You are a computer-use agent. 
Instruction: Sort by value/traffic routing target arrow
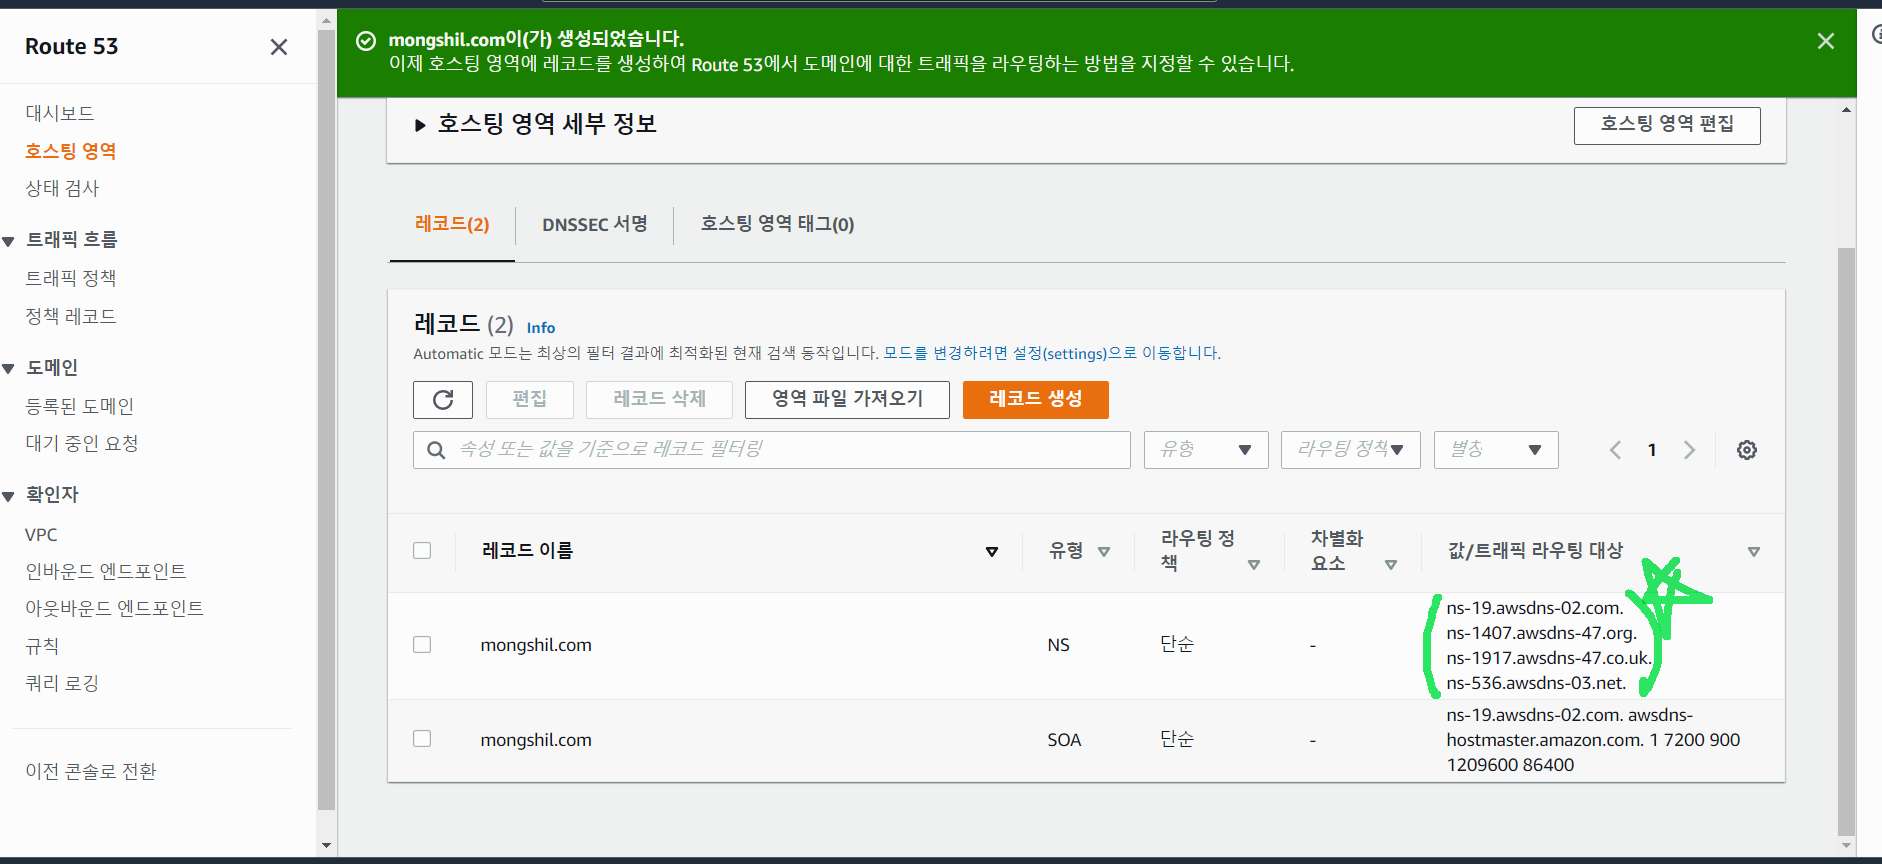(1754, 552)
